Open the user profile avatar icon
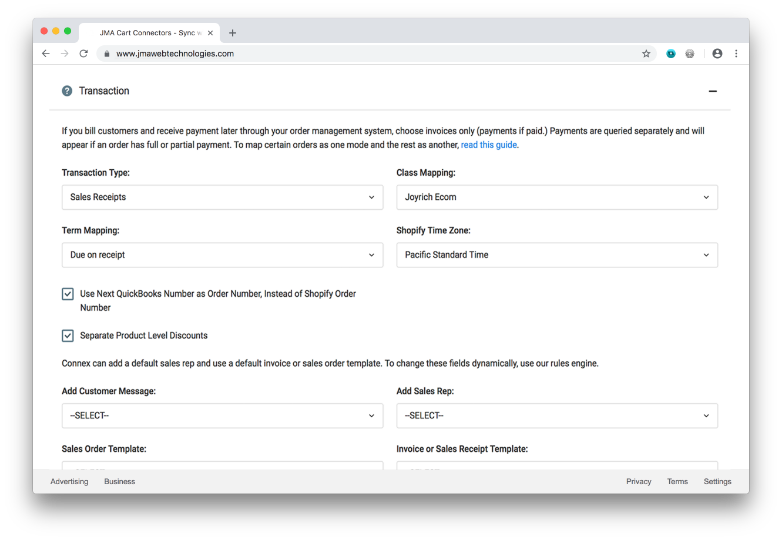Screen dimensions: 782x540 pyautogui.click(x=717, y=53)
